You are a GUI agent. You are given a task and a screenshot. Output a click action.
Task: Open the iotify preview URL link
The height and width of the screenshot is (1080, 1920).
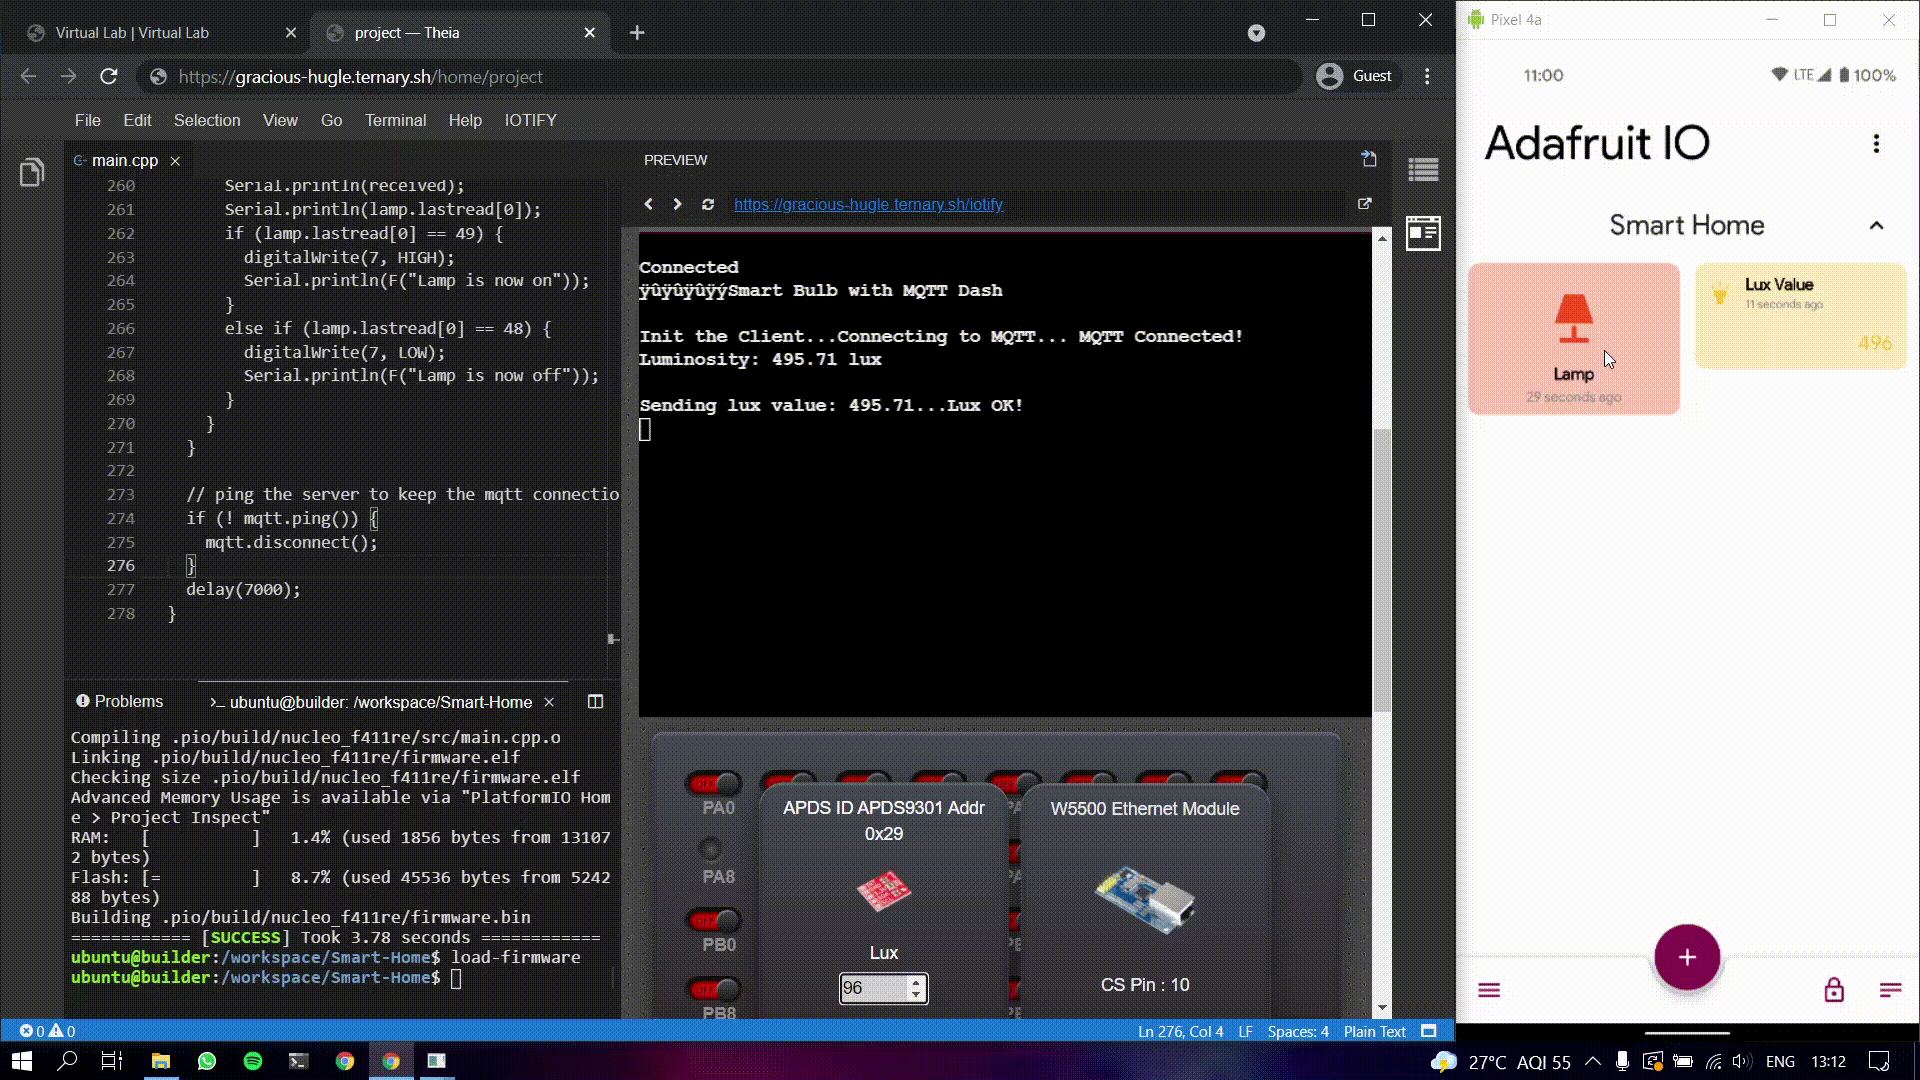click(x=868, y=204)
